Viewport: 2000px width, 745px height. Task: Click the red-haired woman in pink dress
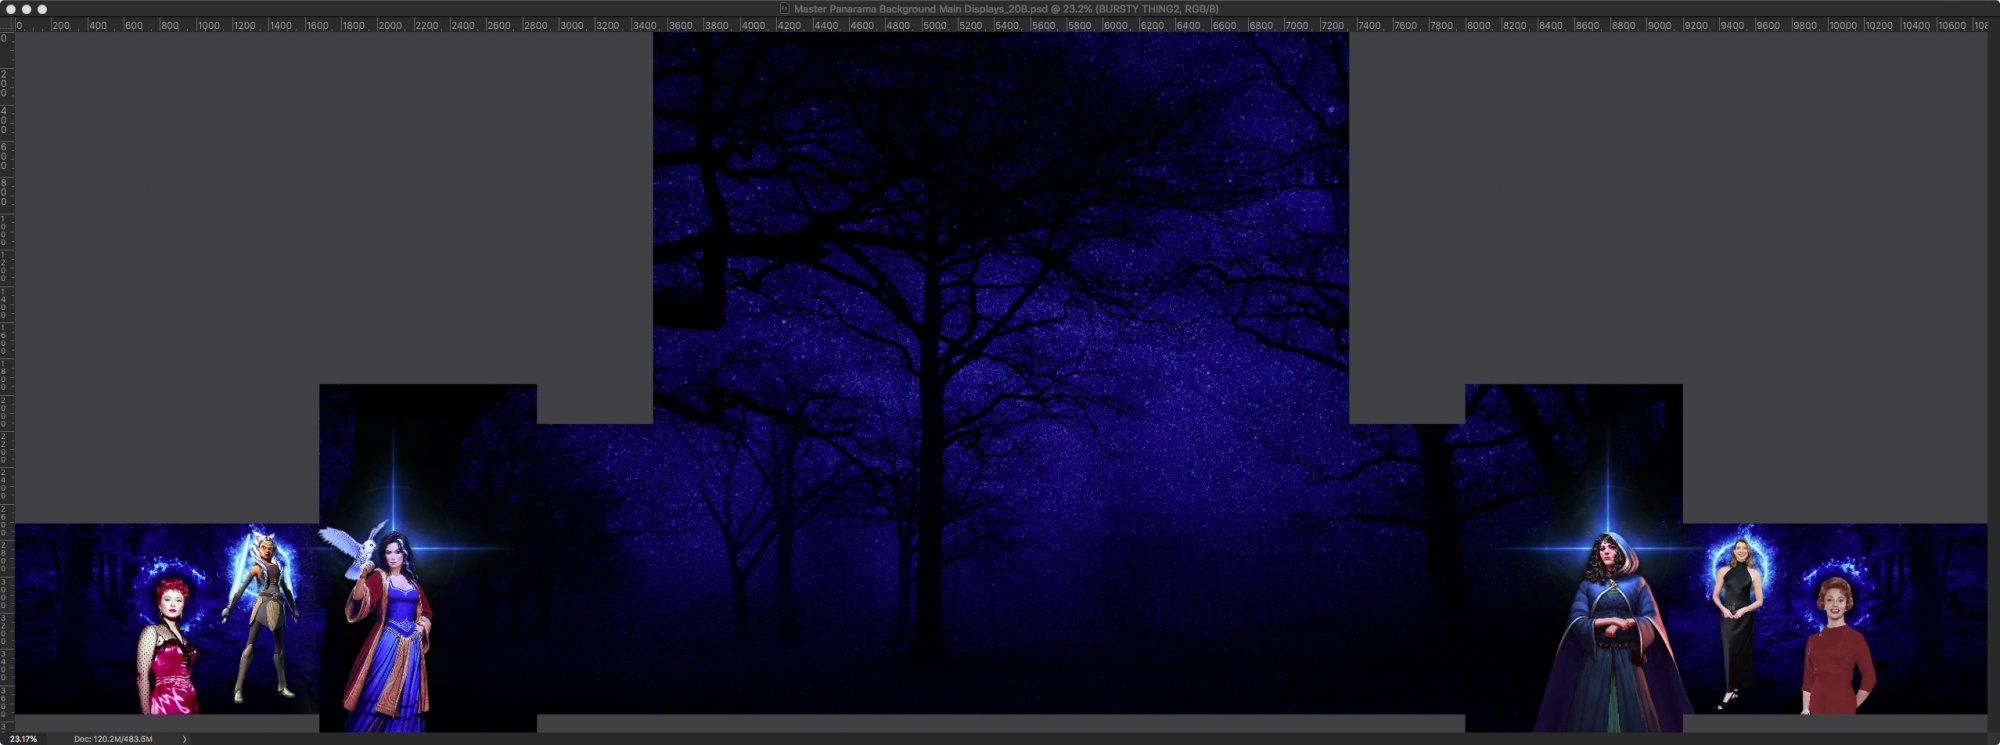[x=167, y=646]
